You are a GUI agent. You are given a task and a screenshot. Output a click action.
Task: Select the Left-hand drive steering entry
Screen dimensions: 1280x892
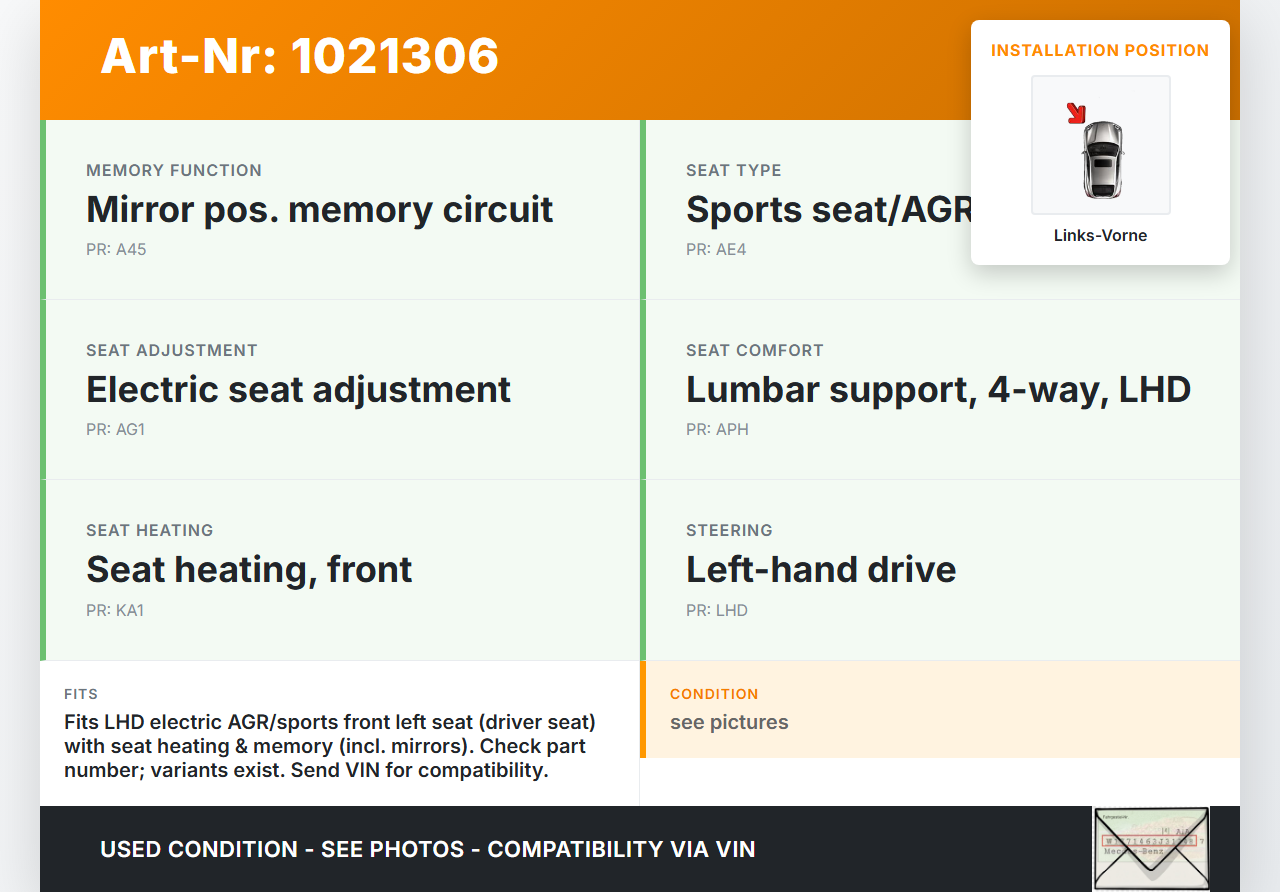(x=821, y=570)
